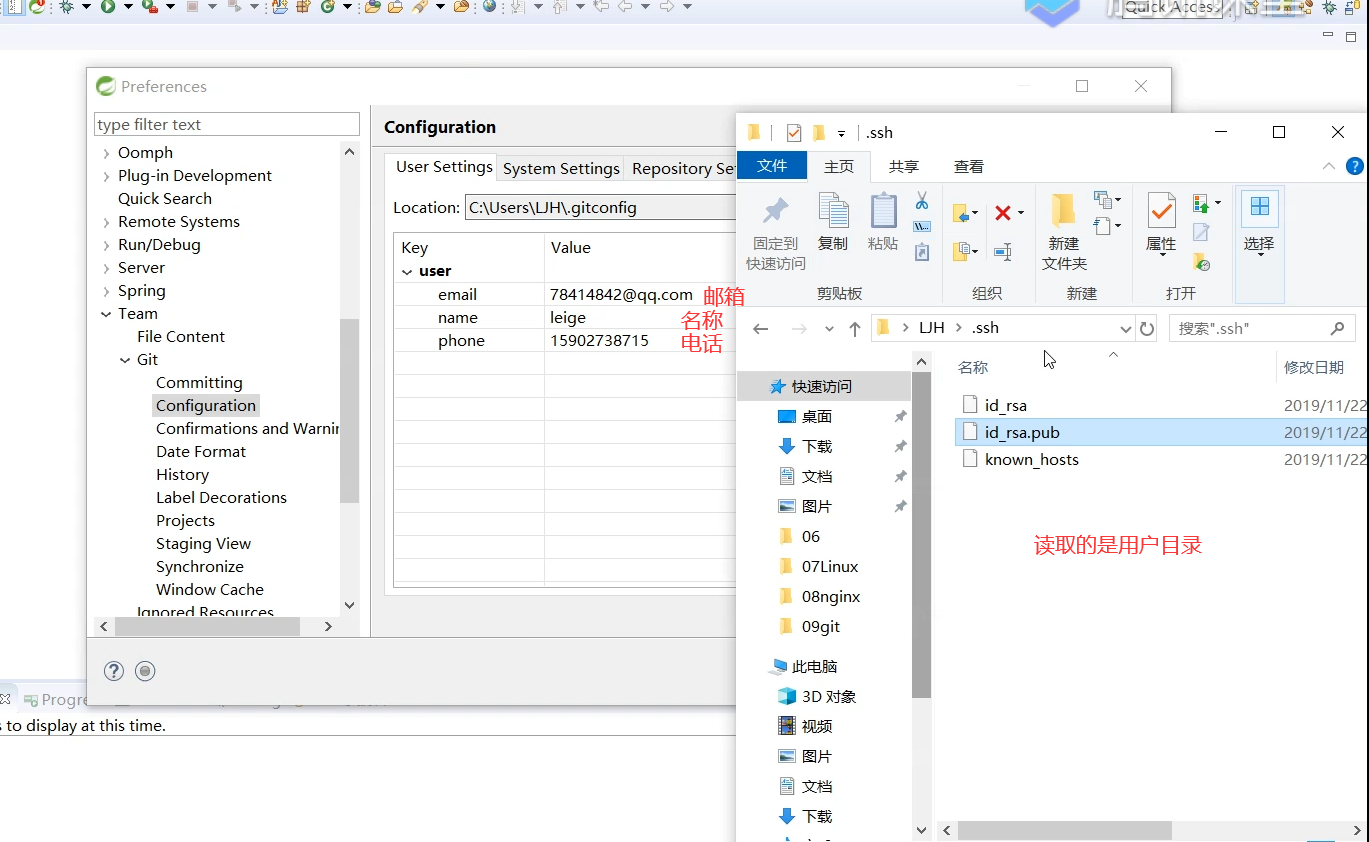Click the Paste (粘贴) ribbon icon

(883, 210)
